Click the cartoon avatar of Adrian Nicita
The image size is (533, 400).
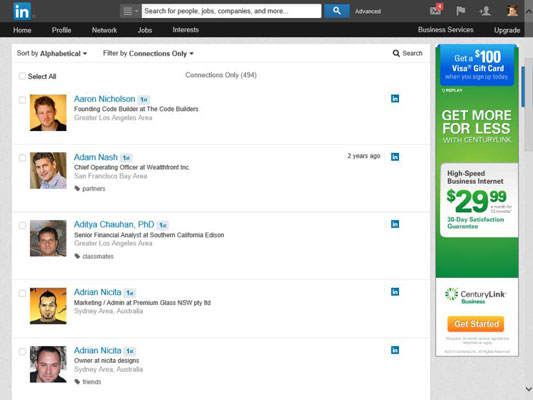[x=48, y=306]
